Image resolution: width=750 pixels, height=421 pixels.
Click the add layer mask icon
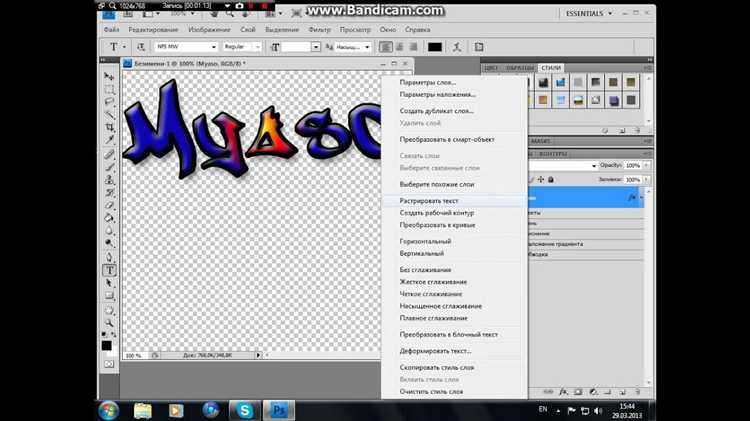pos(578,392)
